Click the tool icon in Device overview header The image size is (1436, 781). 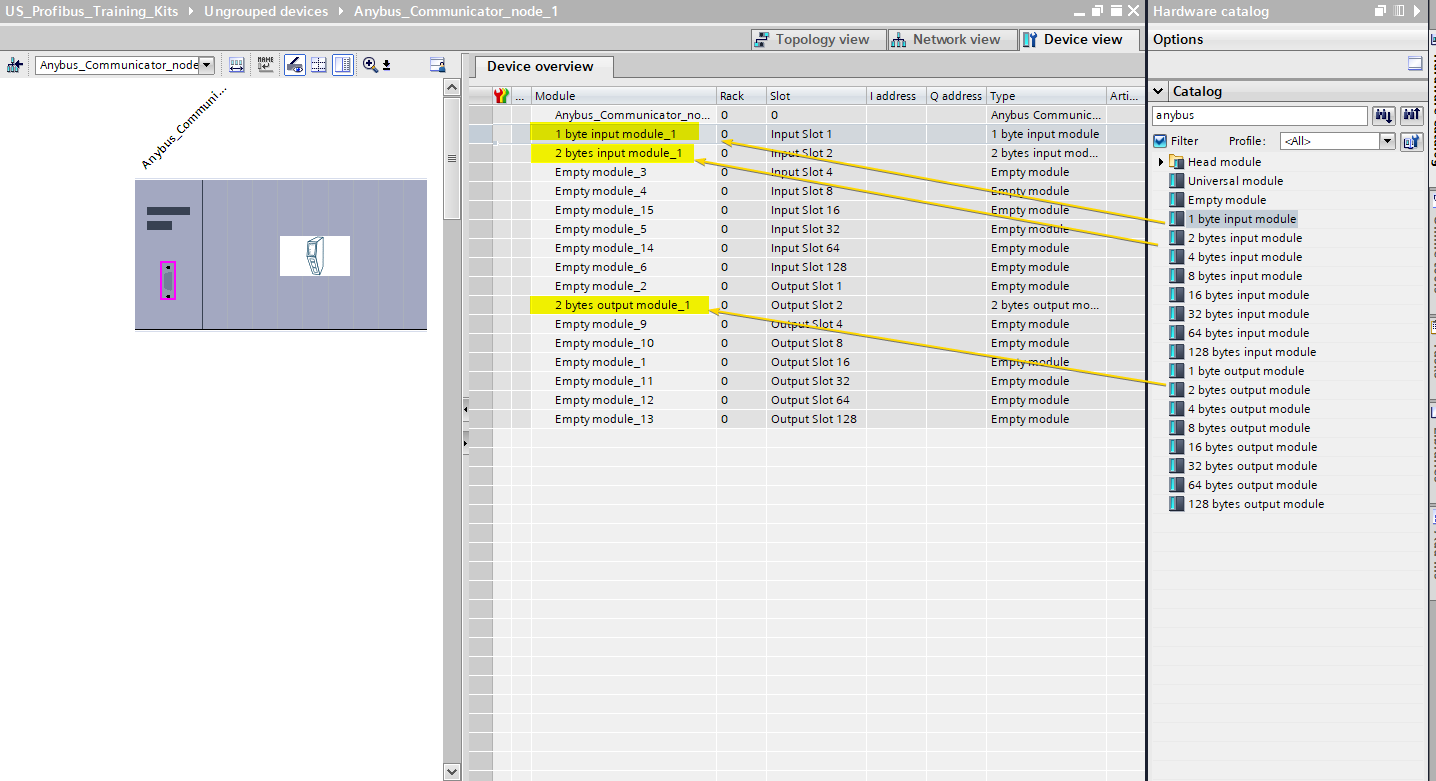point(502,96)
